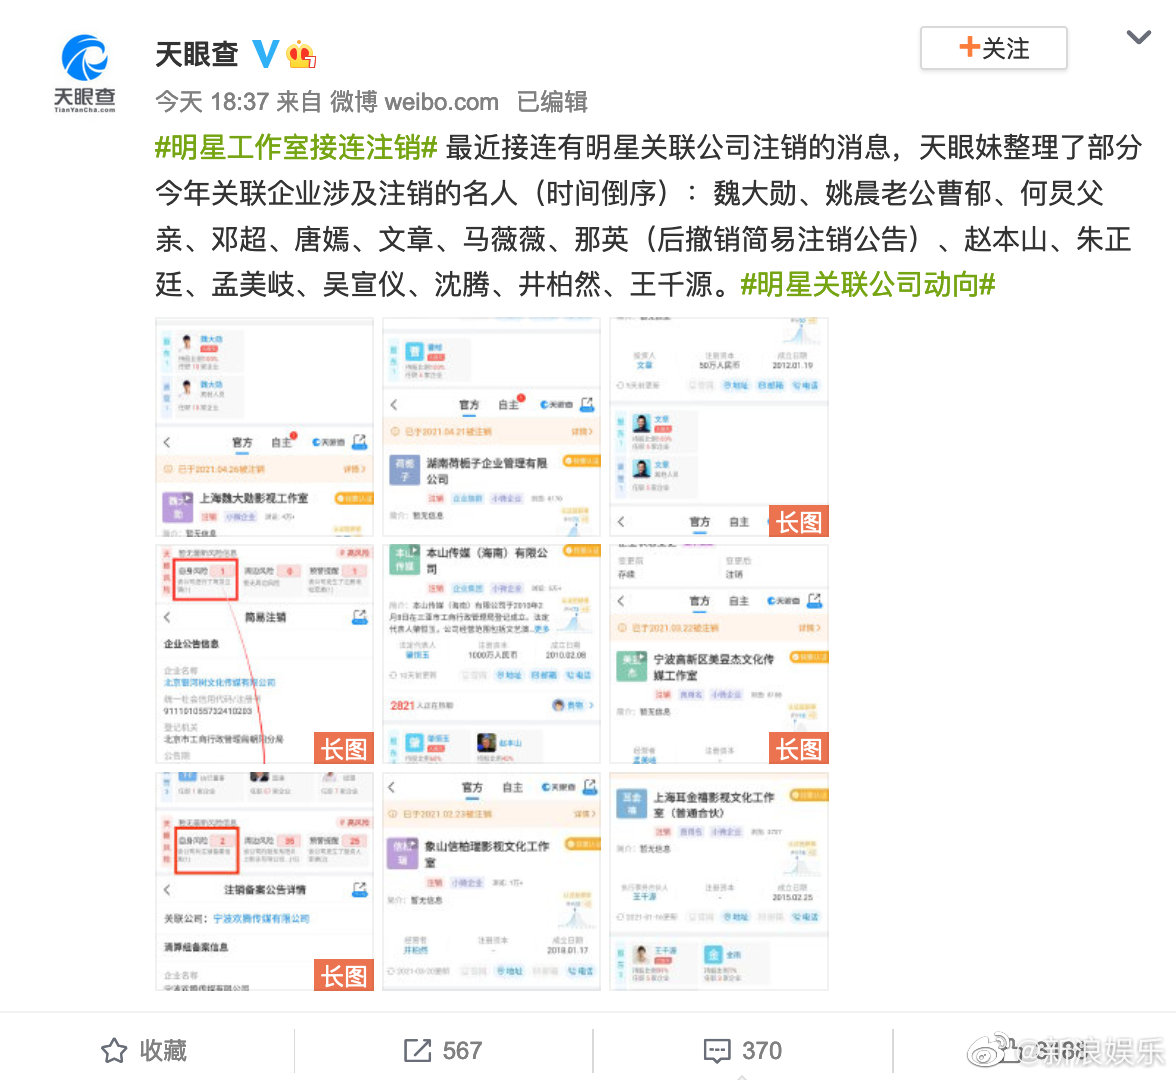Open the 上海魏大勋影视工作室 image thumbnail
The image size is (1176, 1080).
click(x=264, y=427)
